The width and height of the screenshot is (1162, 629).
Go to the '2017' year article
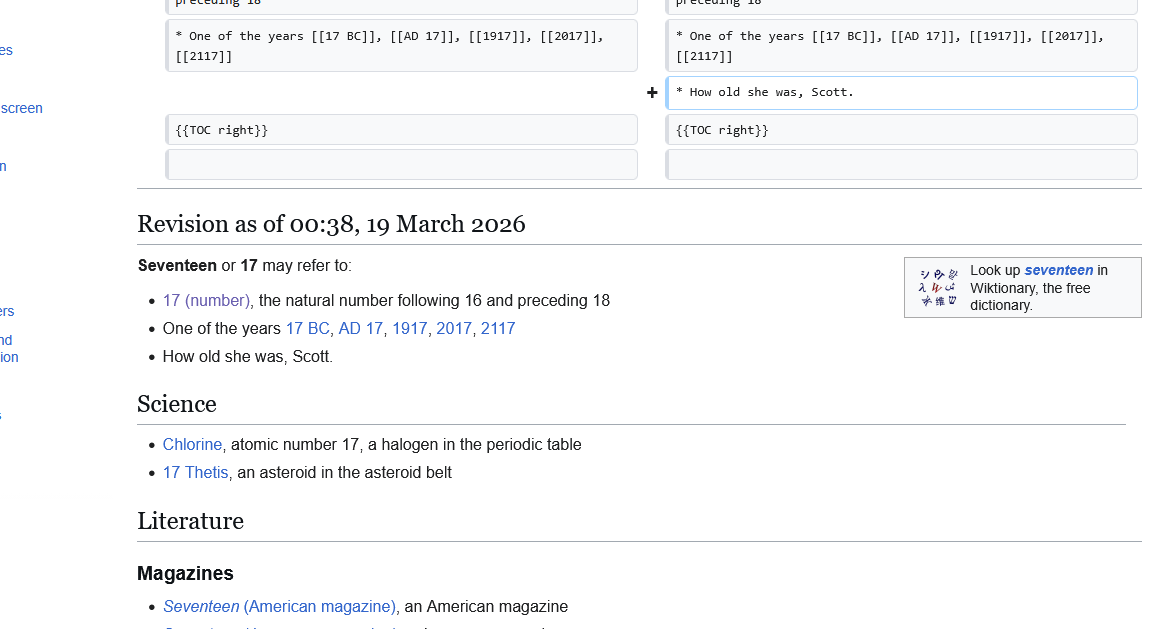(x=454, y=329)
